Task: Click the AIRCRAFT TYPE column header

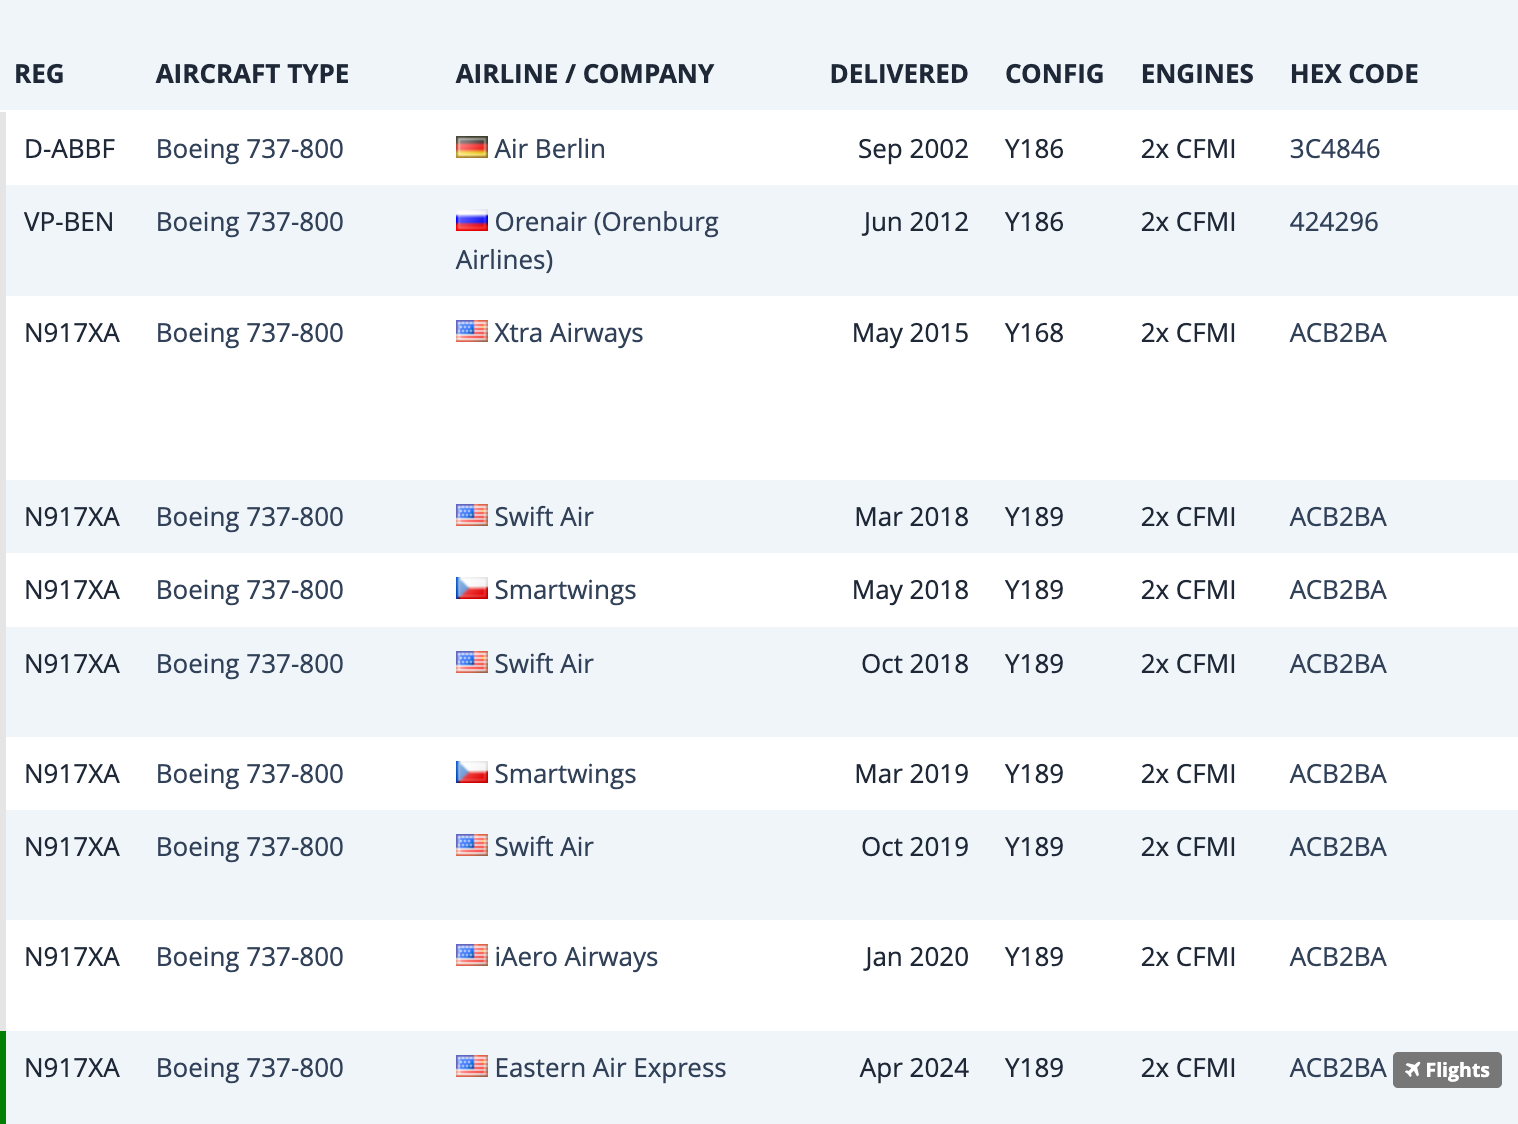Action: pyautogui.click(x=253, y=74)
